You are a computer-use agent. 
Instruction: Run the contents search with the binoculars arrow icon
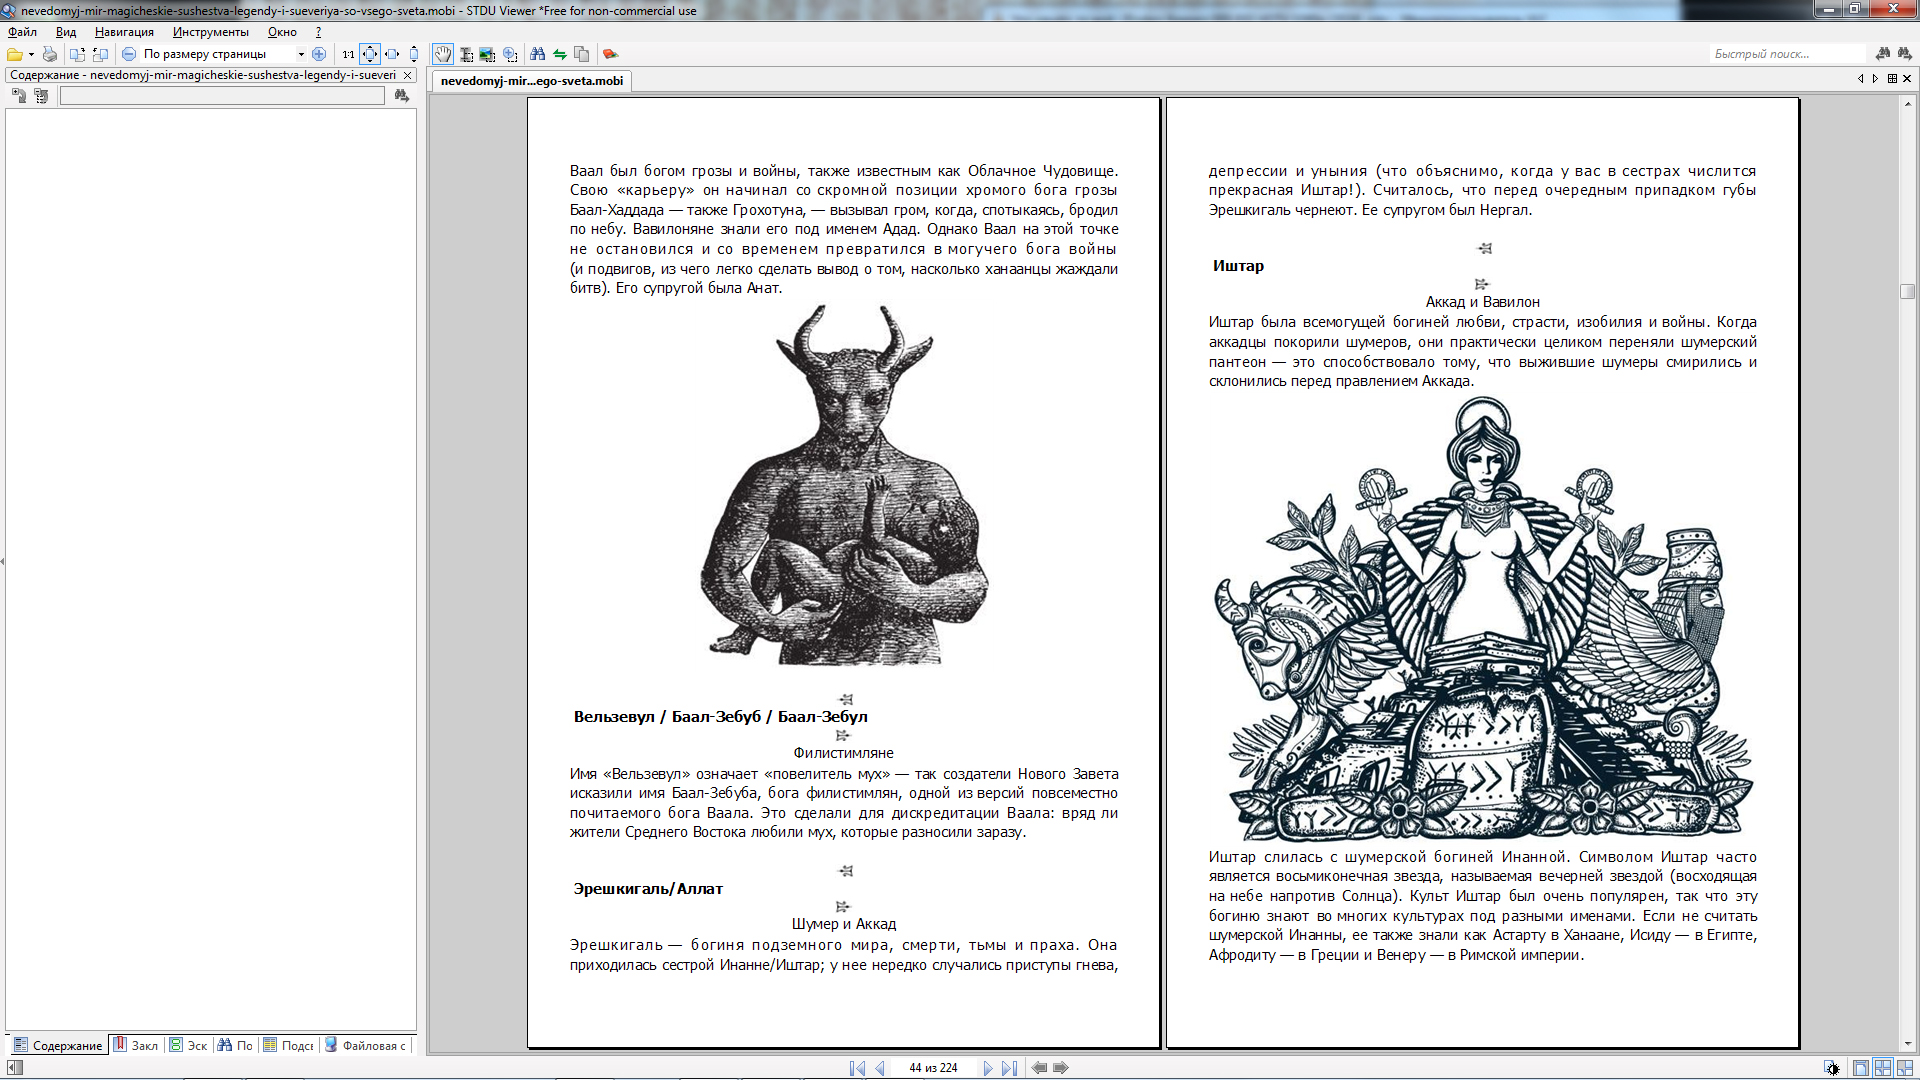click(401, 96)
